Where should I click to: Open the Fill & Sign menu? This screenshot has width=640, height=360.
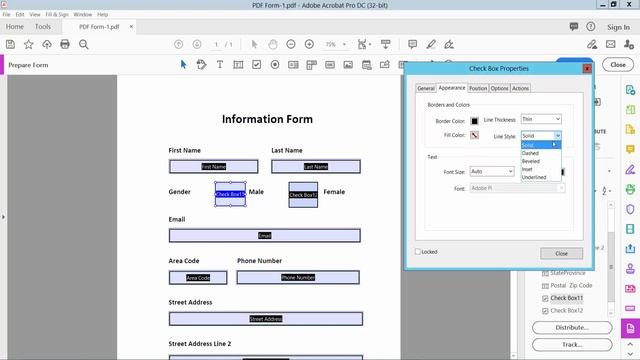[x=57, y=14]
